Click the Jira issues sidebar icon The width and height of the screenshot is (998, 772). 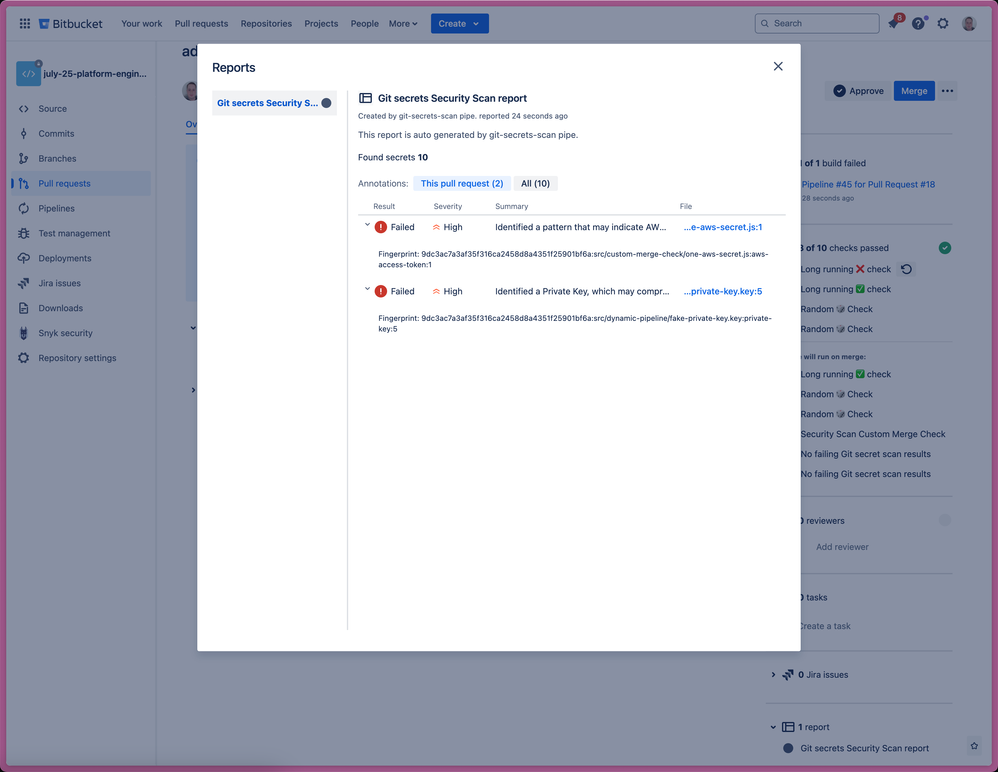24,283
